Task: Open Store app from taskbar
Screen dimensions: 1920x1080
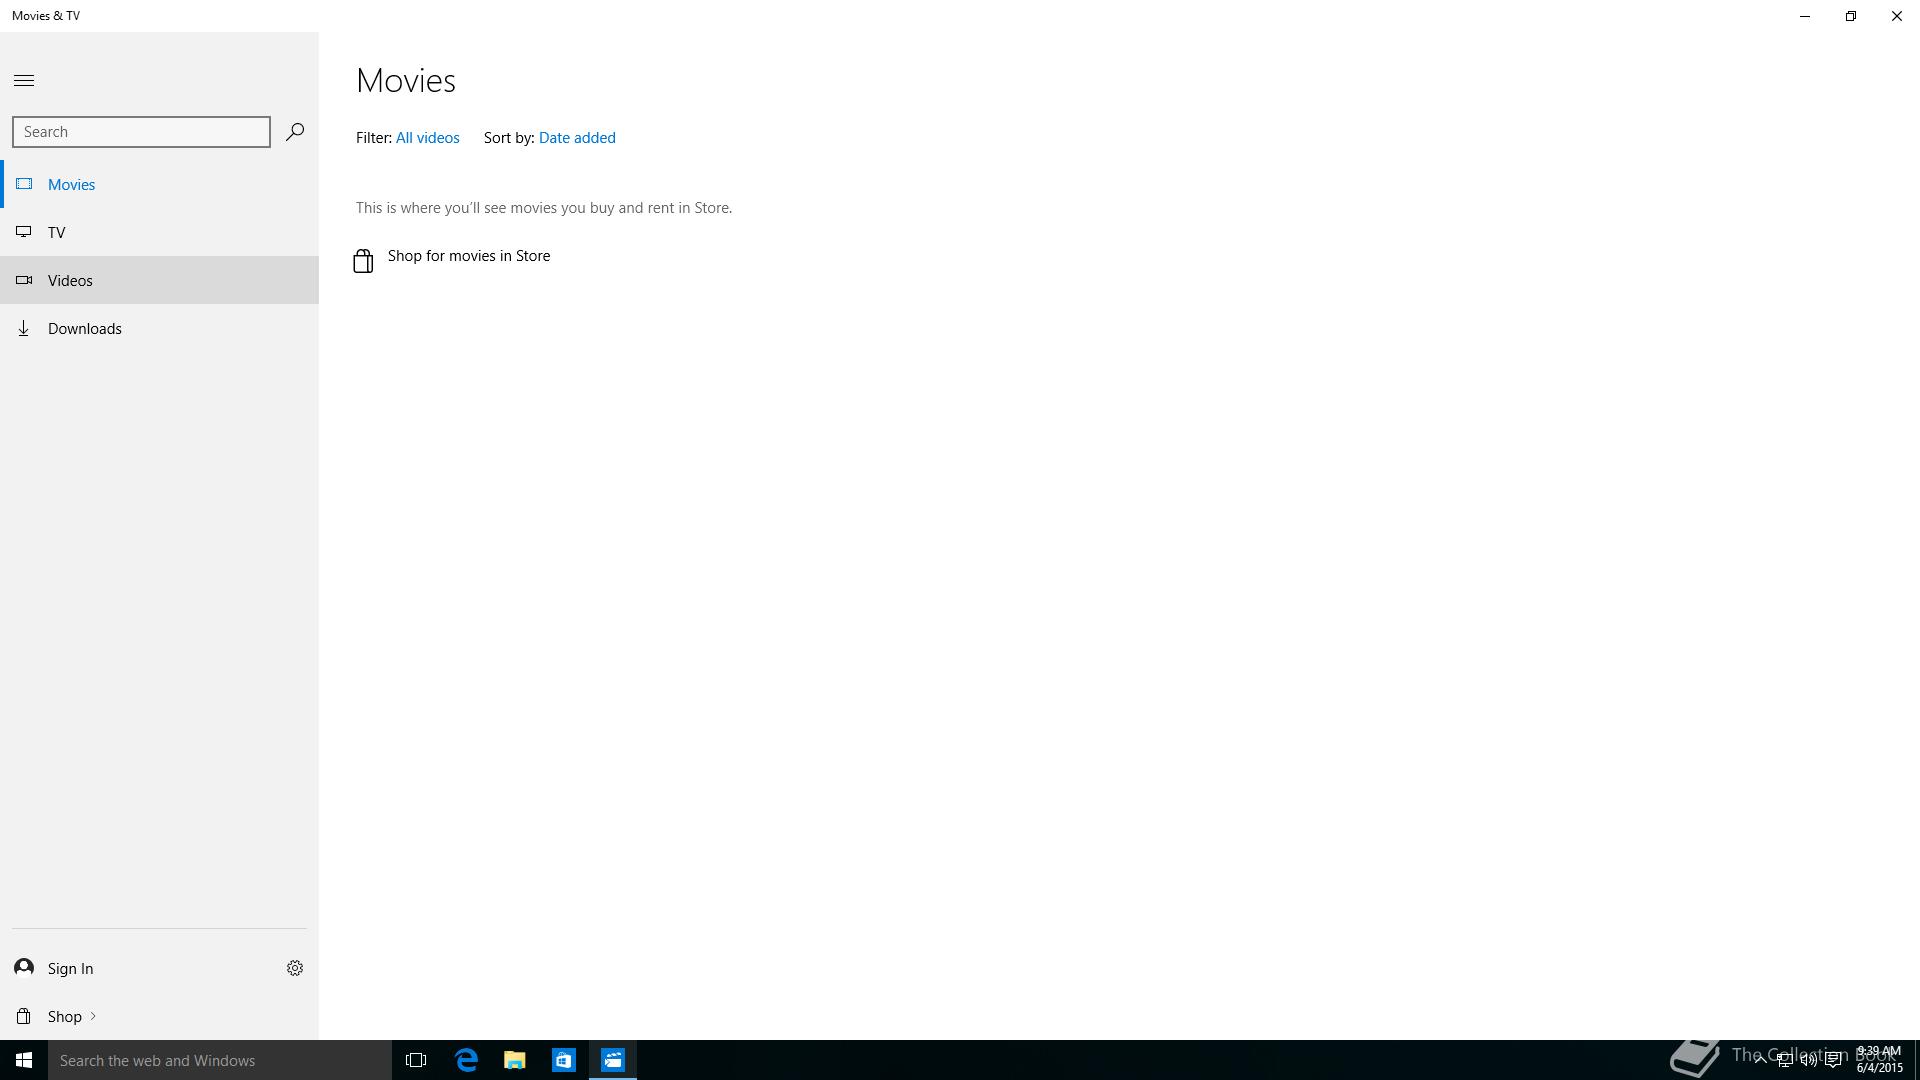Action: [x=564, y=1060]
